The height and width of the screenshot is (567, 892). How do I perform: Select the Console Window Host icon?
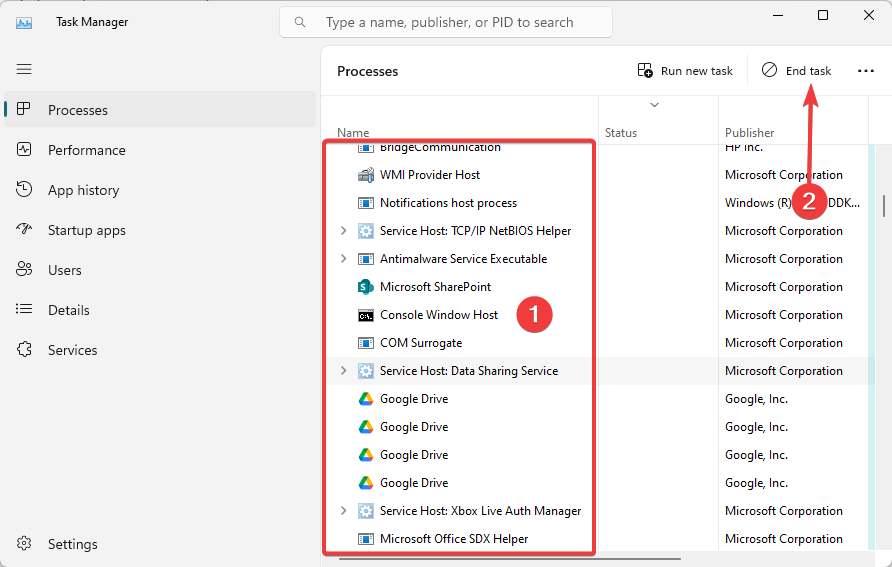pos(366,315)
